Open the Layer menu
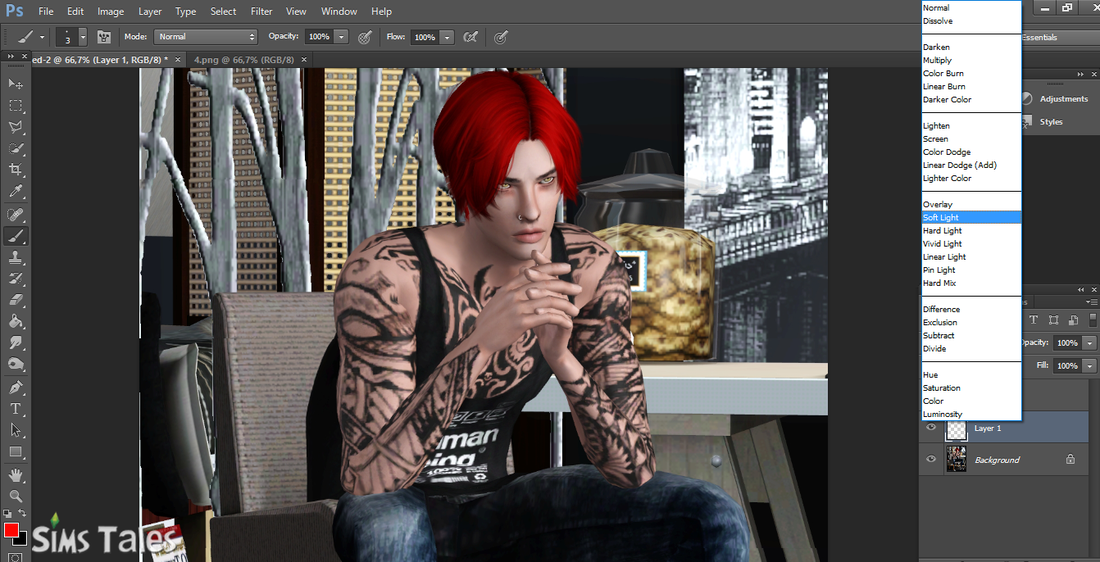The height and width of the screenshot is (562, 1100). 150,11
